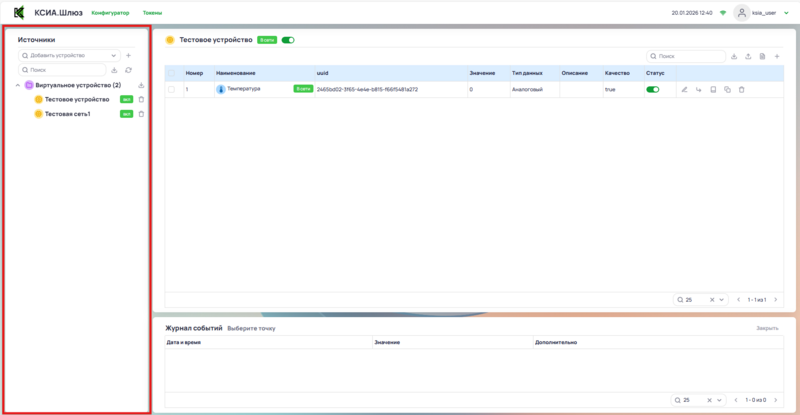This screenshot has height=415, width=800.
Task: Delete Тестовое устройство using its trash icon
Action: (141, 100)
